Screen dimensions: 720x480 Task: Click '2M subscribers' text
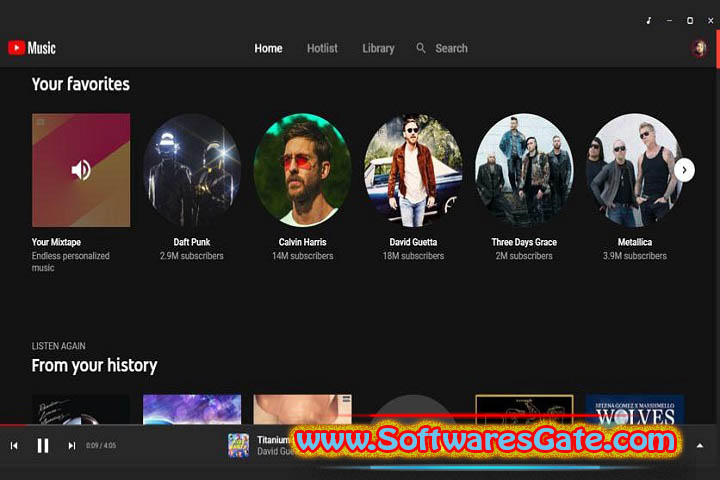524,256
